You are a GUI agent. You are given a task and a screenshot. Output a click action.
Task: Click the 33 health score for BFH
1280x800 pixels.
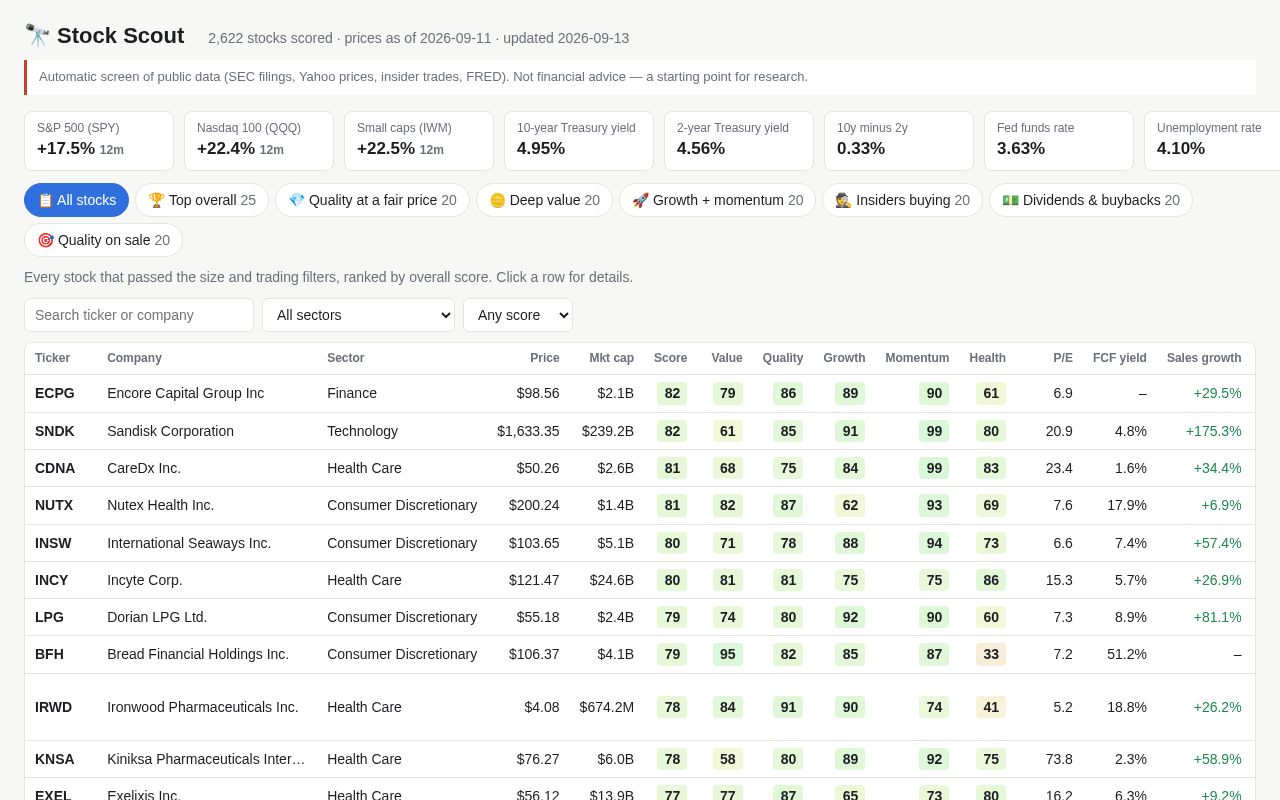tap(991, 654)
